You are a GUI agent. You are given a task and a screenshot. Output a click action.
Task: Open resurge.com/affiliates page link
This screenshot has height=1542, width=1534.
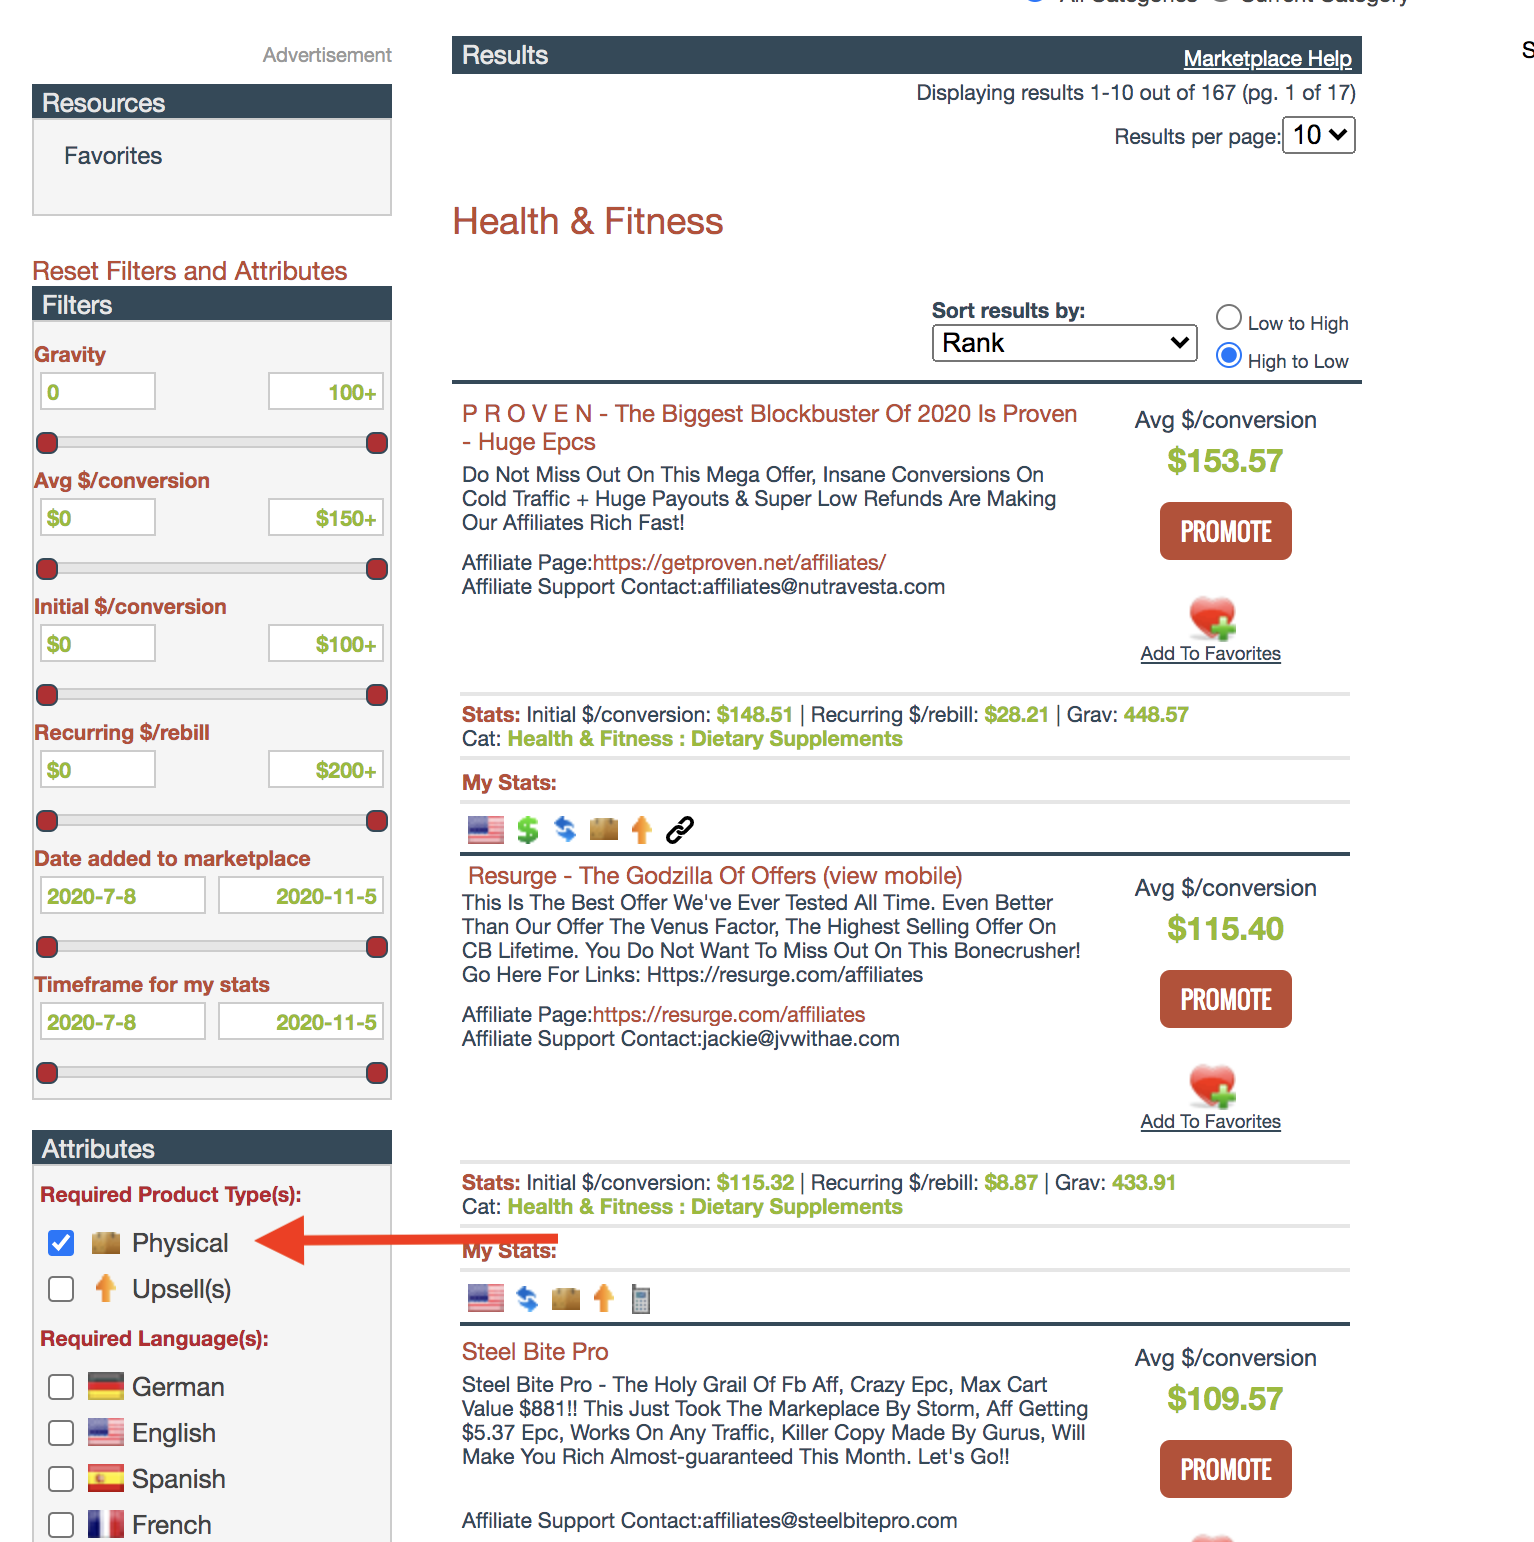[x=729, y=1014]
